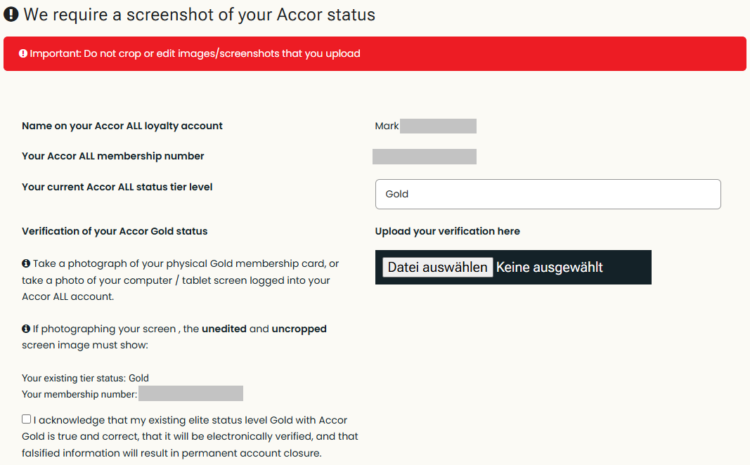Click the text 'Your existing tier status: Gold'
This screenshot has height=465, width=750.
click(85, 378)
